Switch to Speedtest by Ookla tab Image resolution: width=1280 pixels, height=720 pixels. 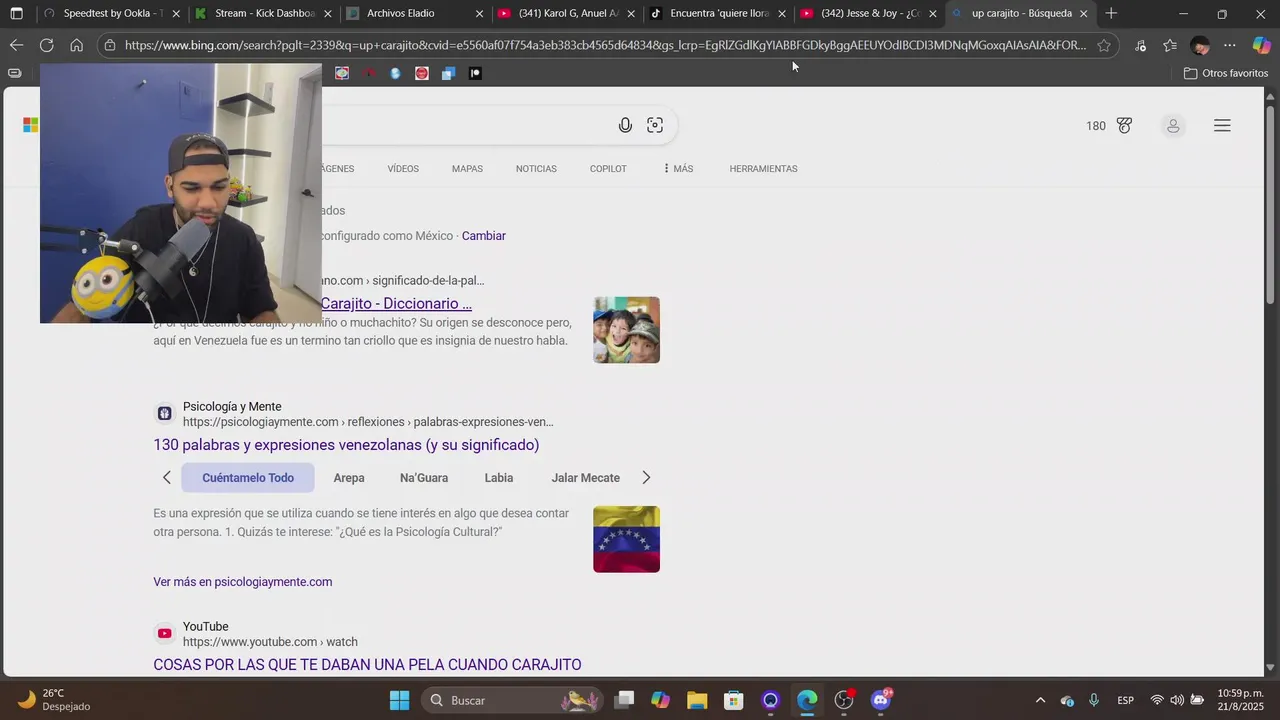pos(112,14)
